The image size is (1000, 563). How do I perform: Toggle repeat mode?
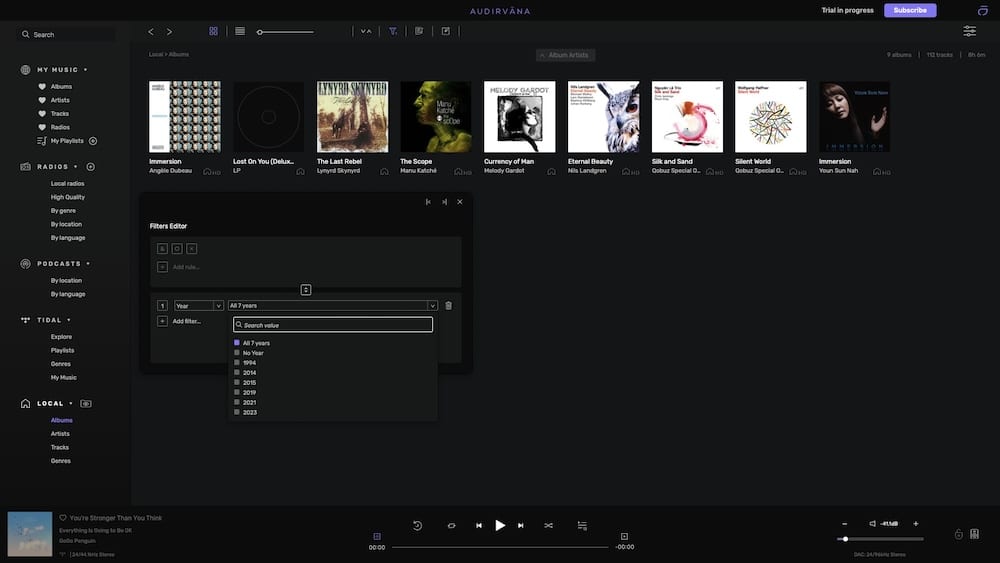(x=452, y=525)
